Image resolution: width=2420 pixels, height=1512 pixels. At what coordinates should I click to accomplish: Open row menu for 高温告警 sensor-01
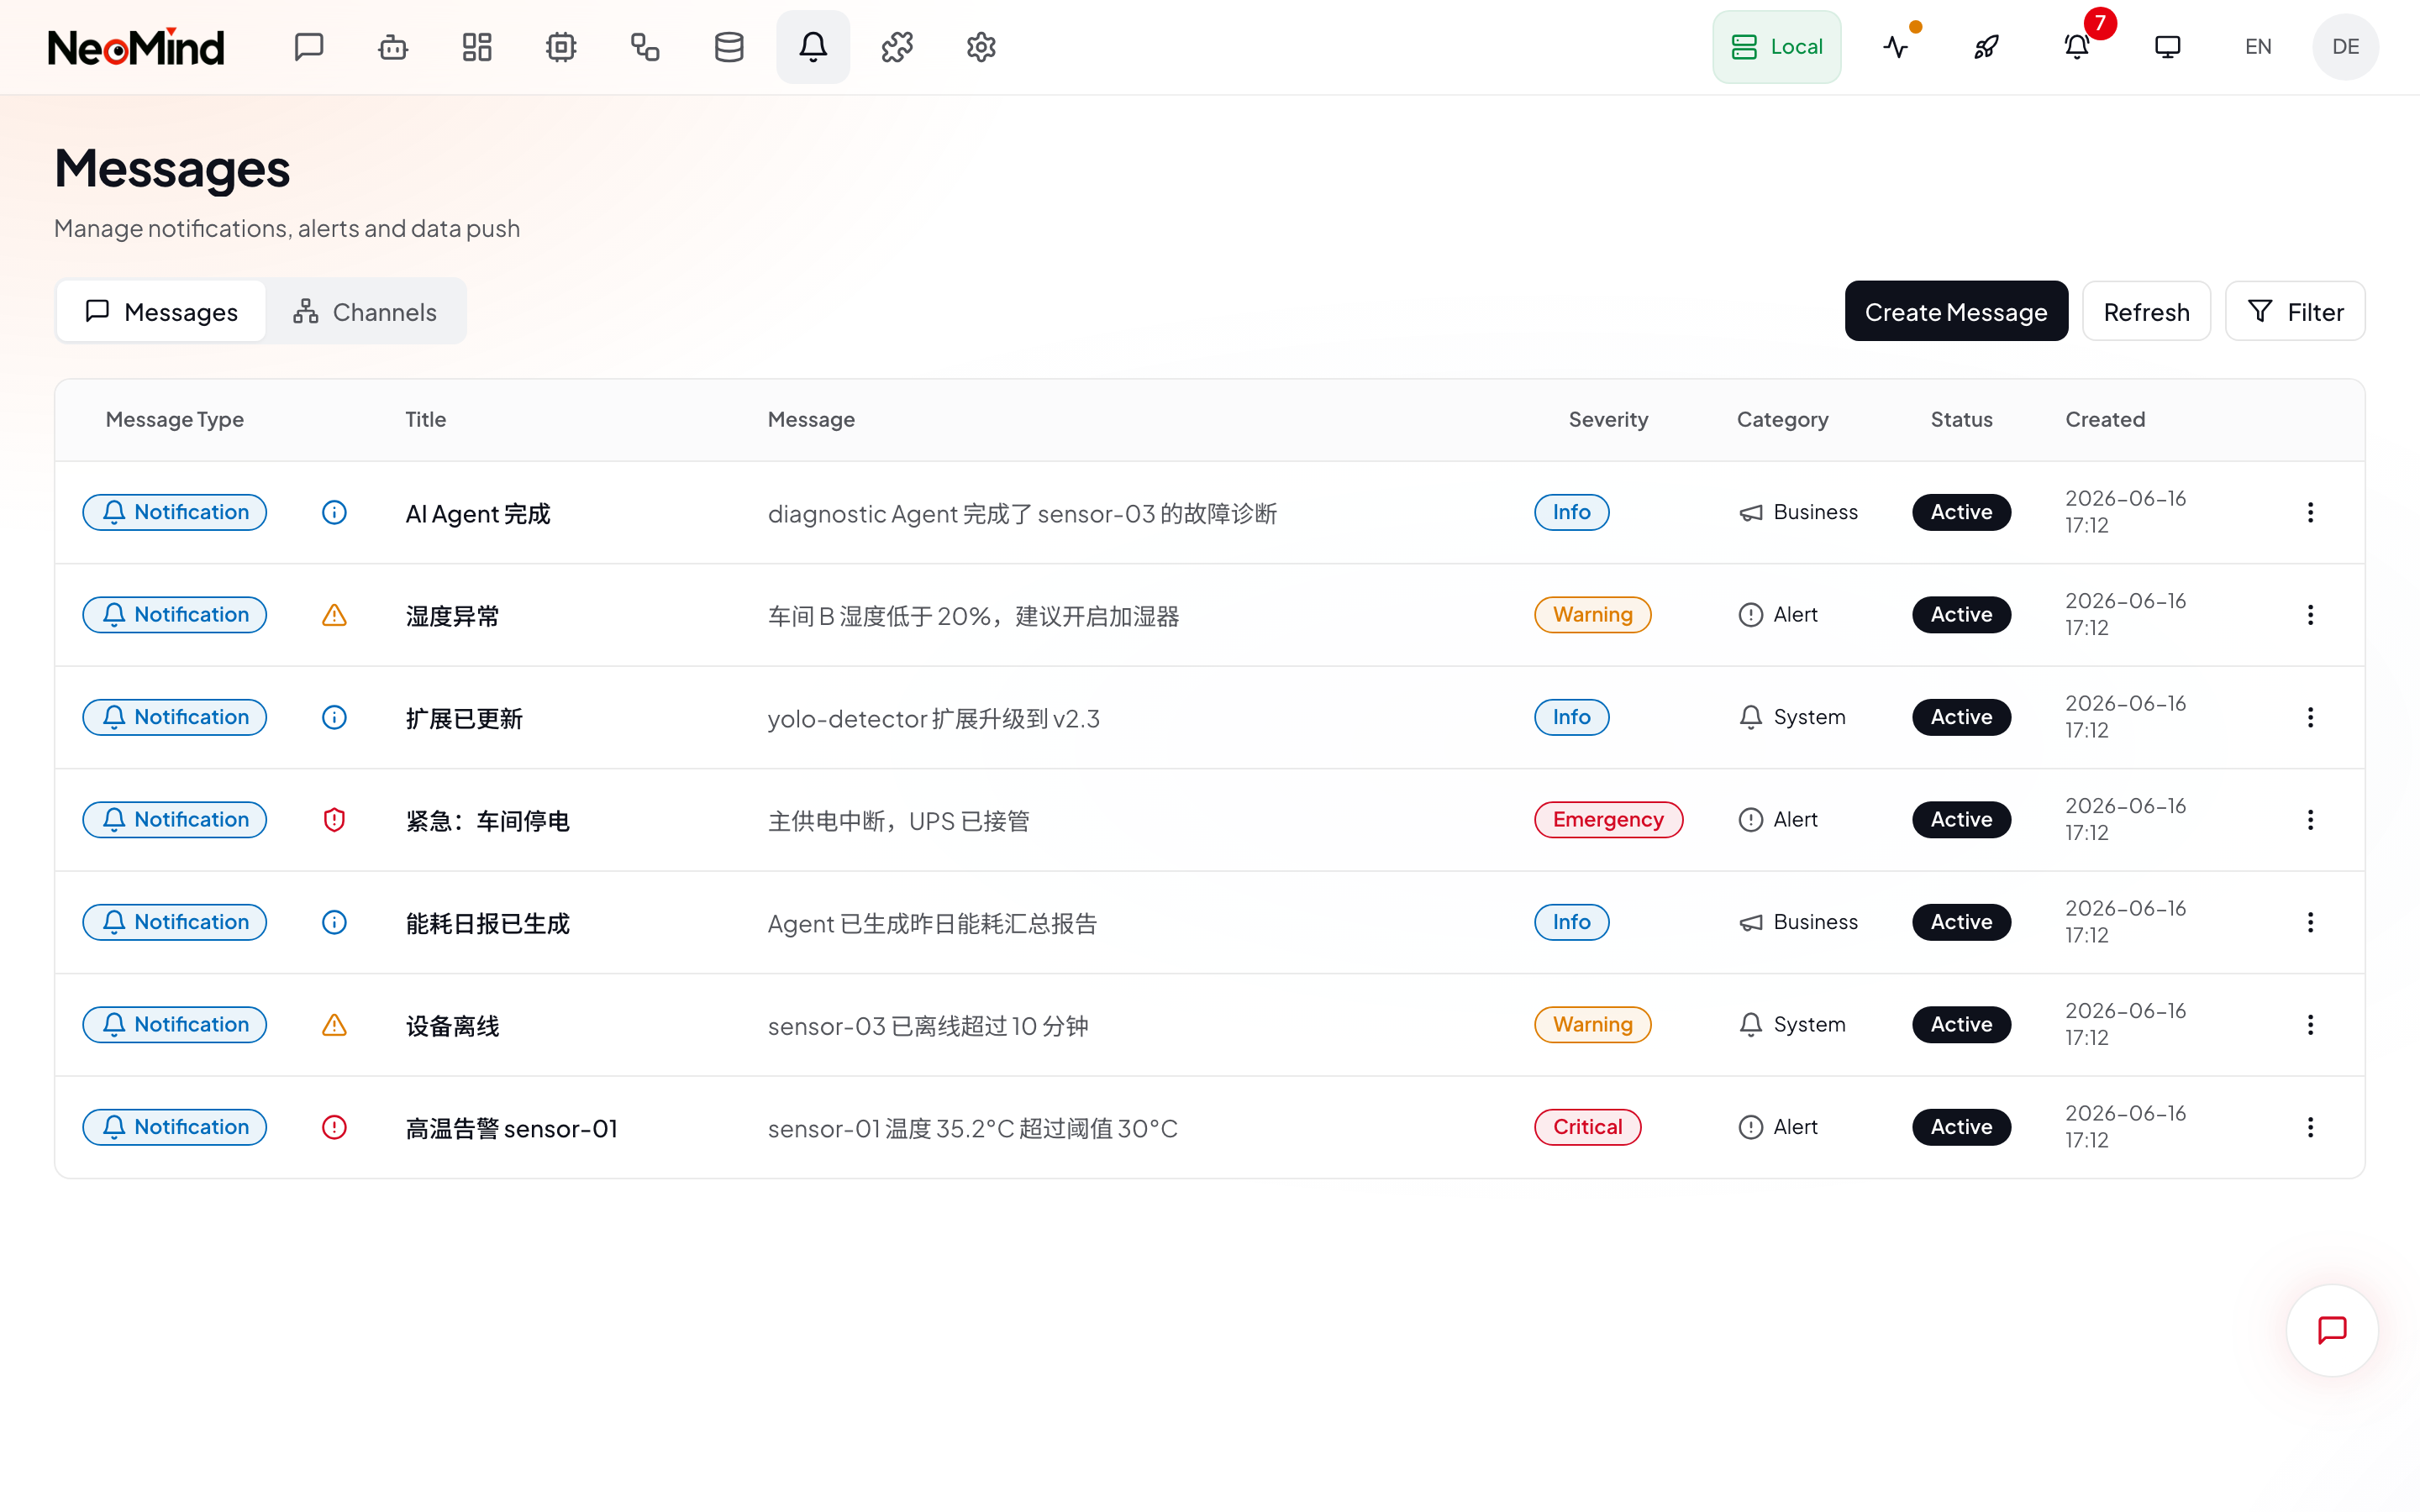click(2310, 1127)
